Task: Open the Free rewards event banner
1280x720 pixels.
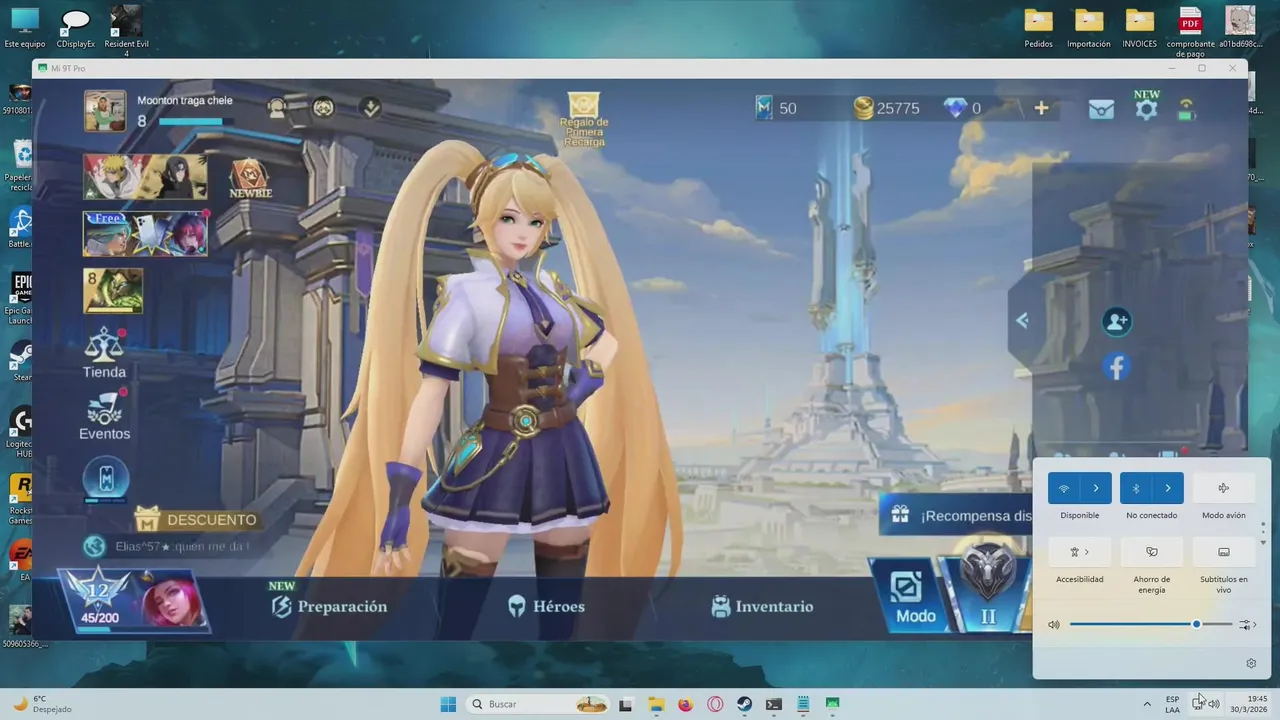Action: tap(145, 233)
